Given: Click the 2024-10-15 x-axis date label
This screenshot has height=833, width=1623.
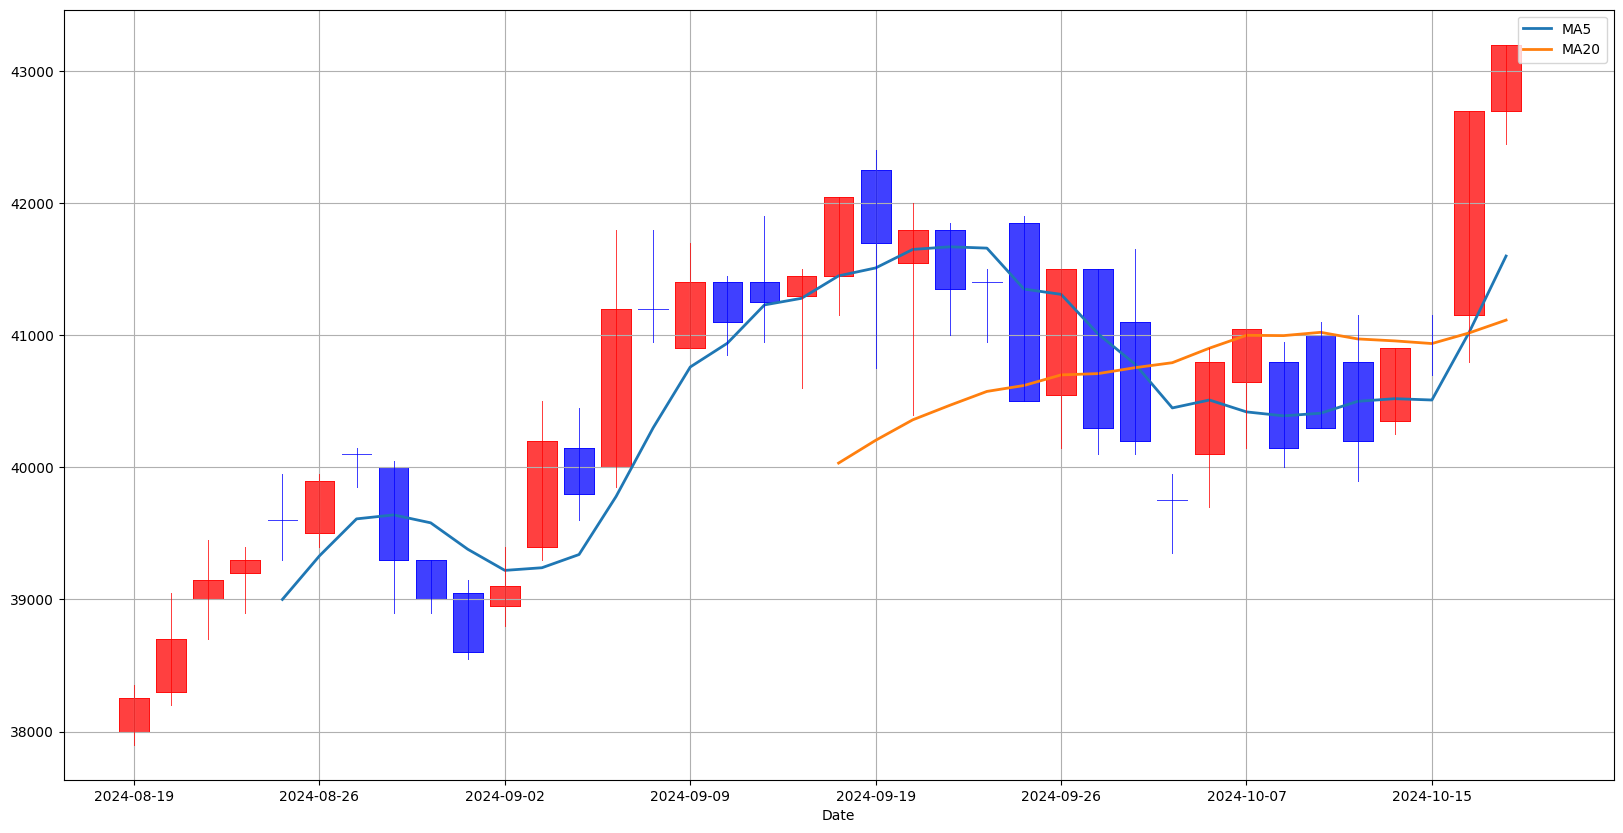Looking at the screenshot, I should click(1432, 797).
